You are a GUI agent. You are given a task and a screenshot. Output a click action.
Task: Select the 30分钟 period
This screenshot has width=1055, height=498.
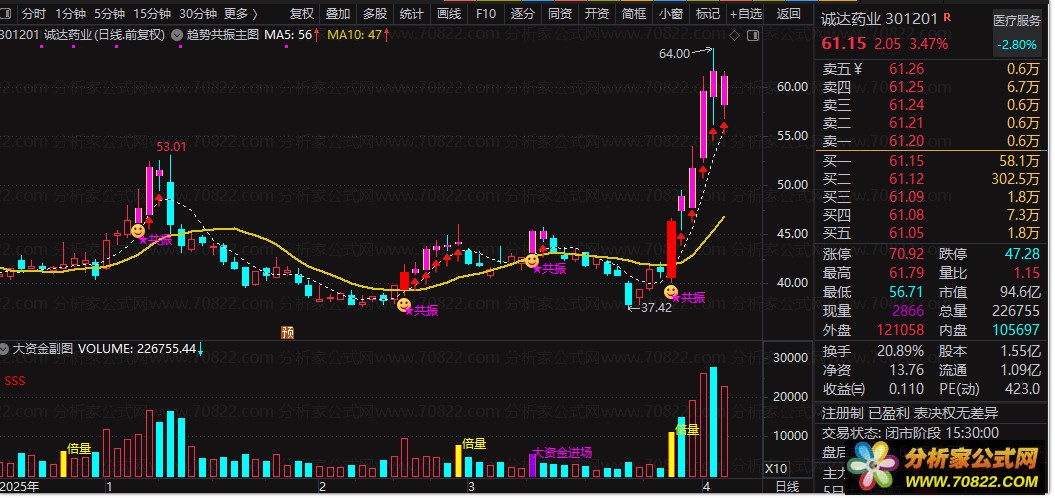pos(198,13)
